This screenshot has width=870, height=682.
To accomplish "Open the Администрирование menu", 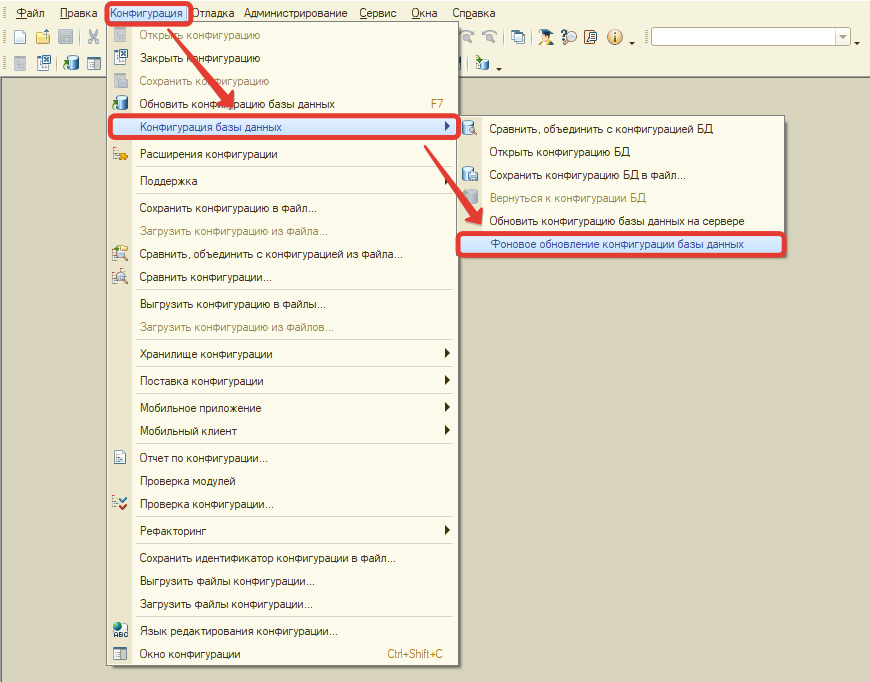I will pos(296,13).
